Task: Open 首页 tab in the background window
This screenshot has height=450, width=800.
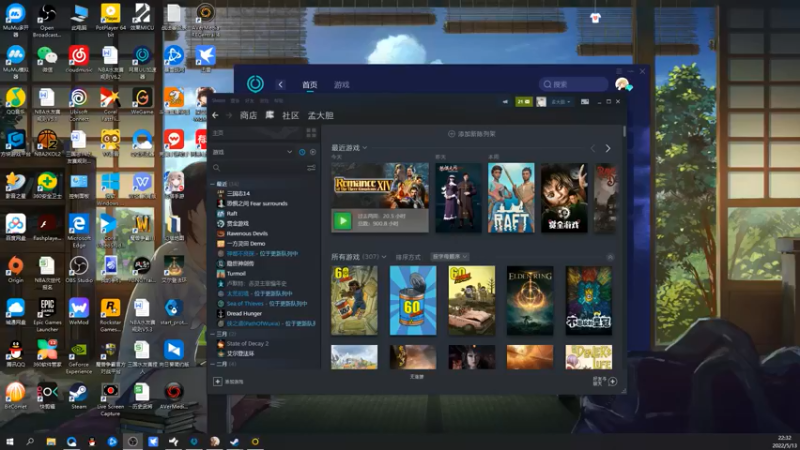Action: 310,85
